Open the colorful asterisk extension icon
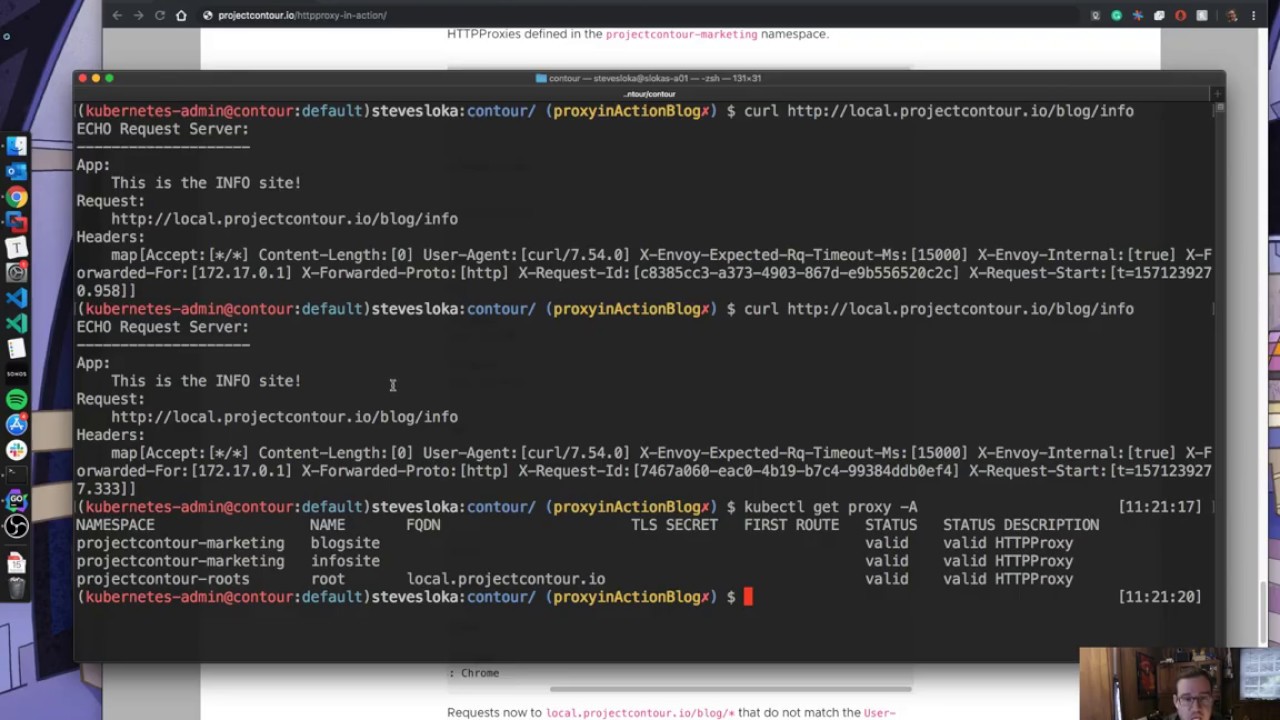 click(1138, 15)
